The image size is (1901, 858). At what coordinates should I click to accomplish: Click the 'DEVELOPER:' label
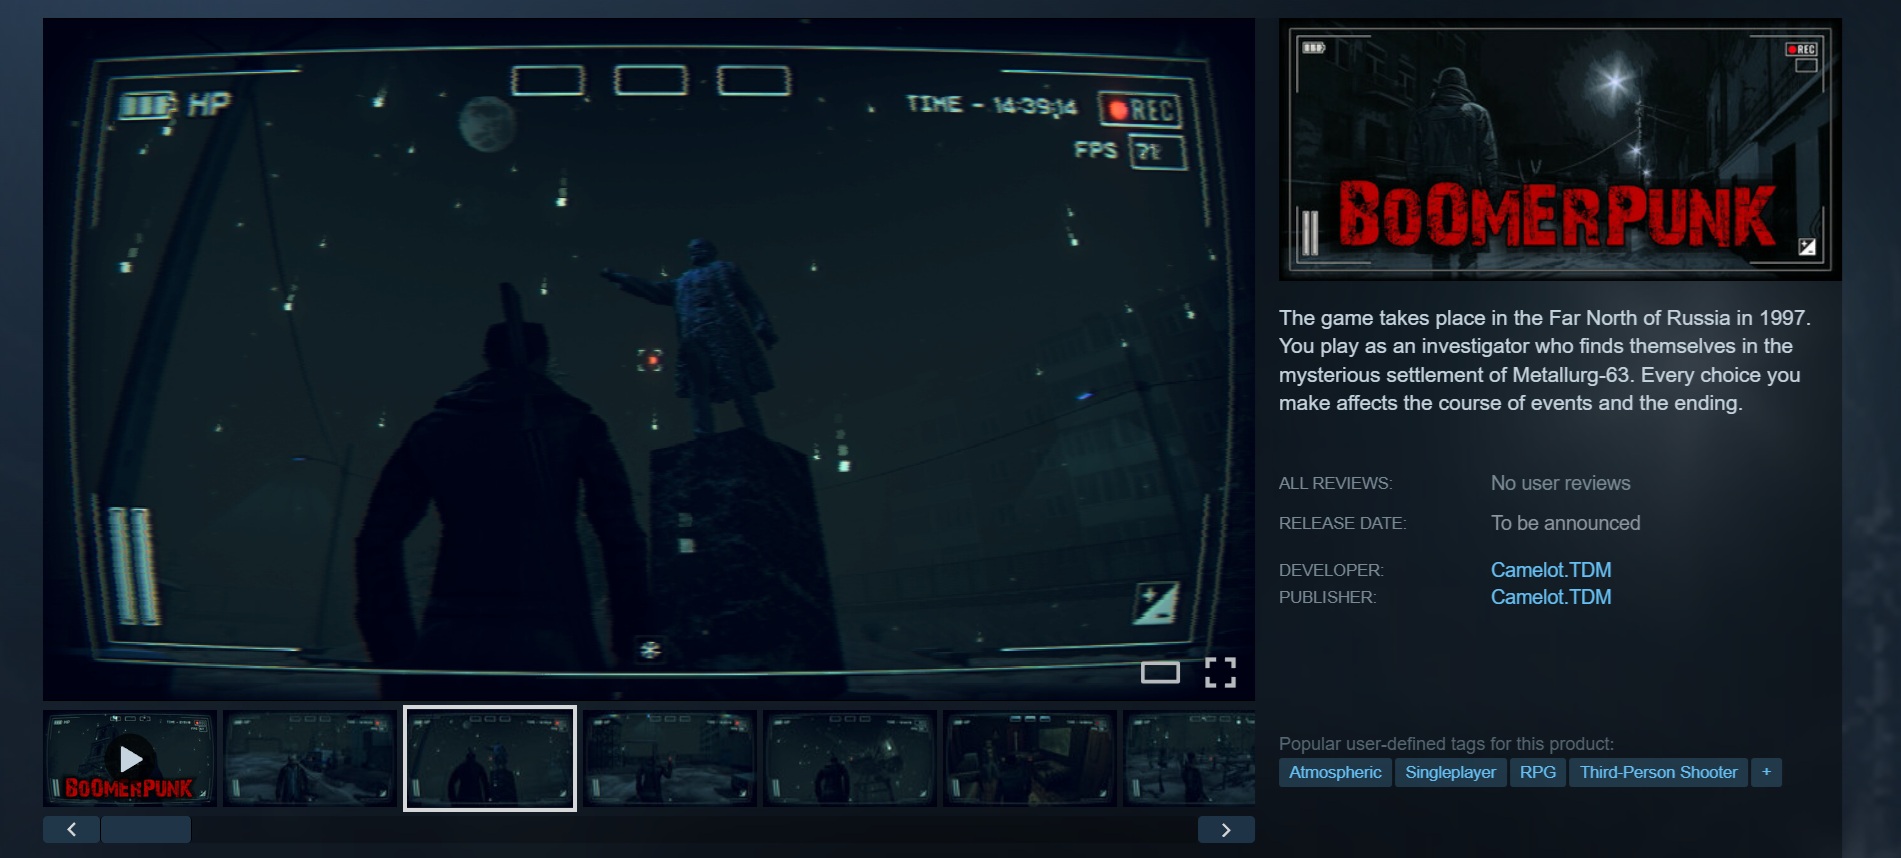click(x=1331, y=570)
